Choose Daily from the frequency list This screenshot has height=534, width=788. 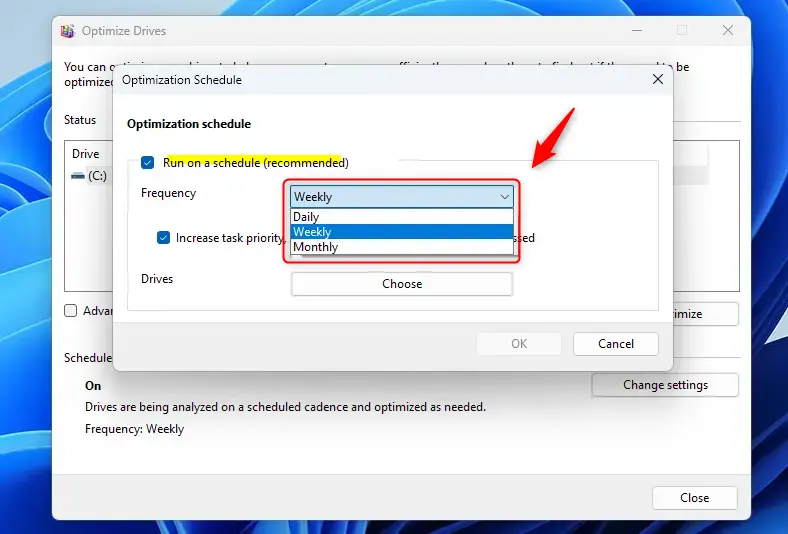pos(402,217)
